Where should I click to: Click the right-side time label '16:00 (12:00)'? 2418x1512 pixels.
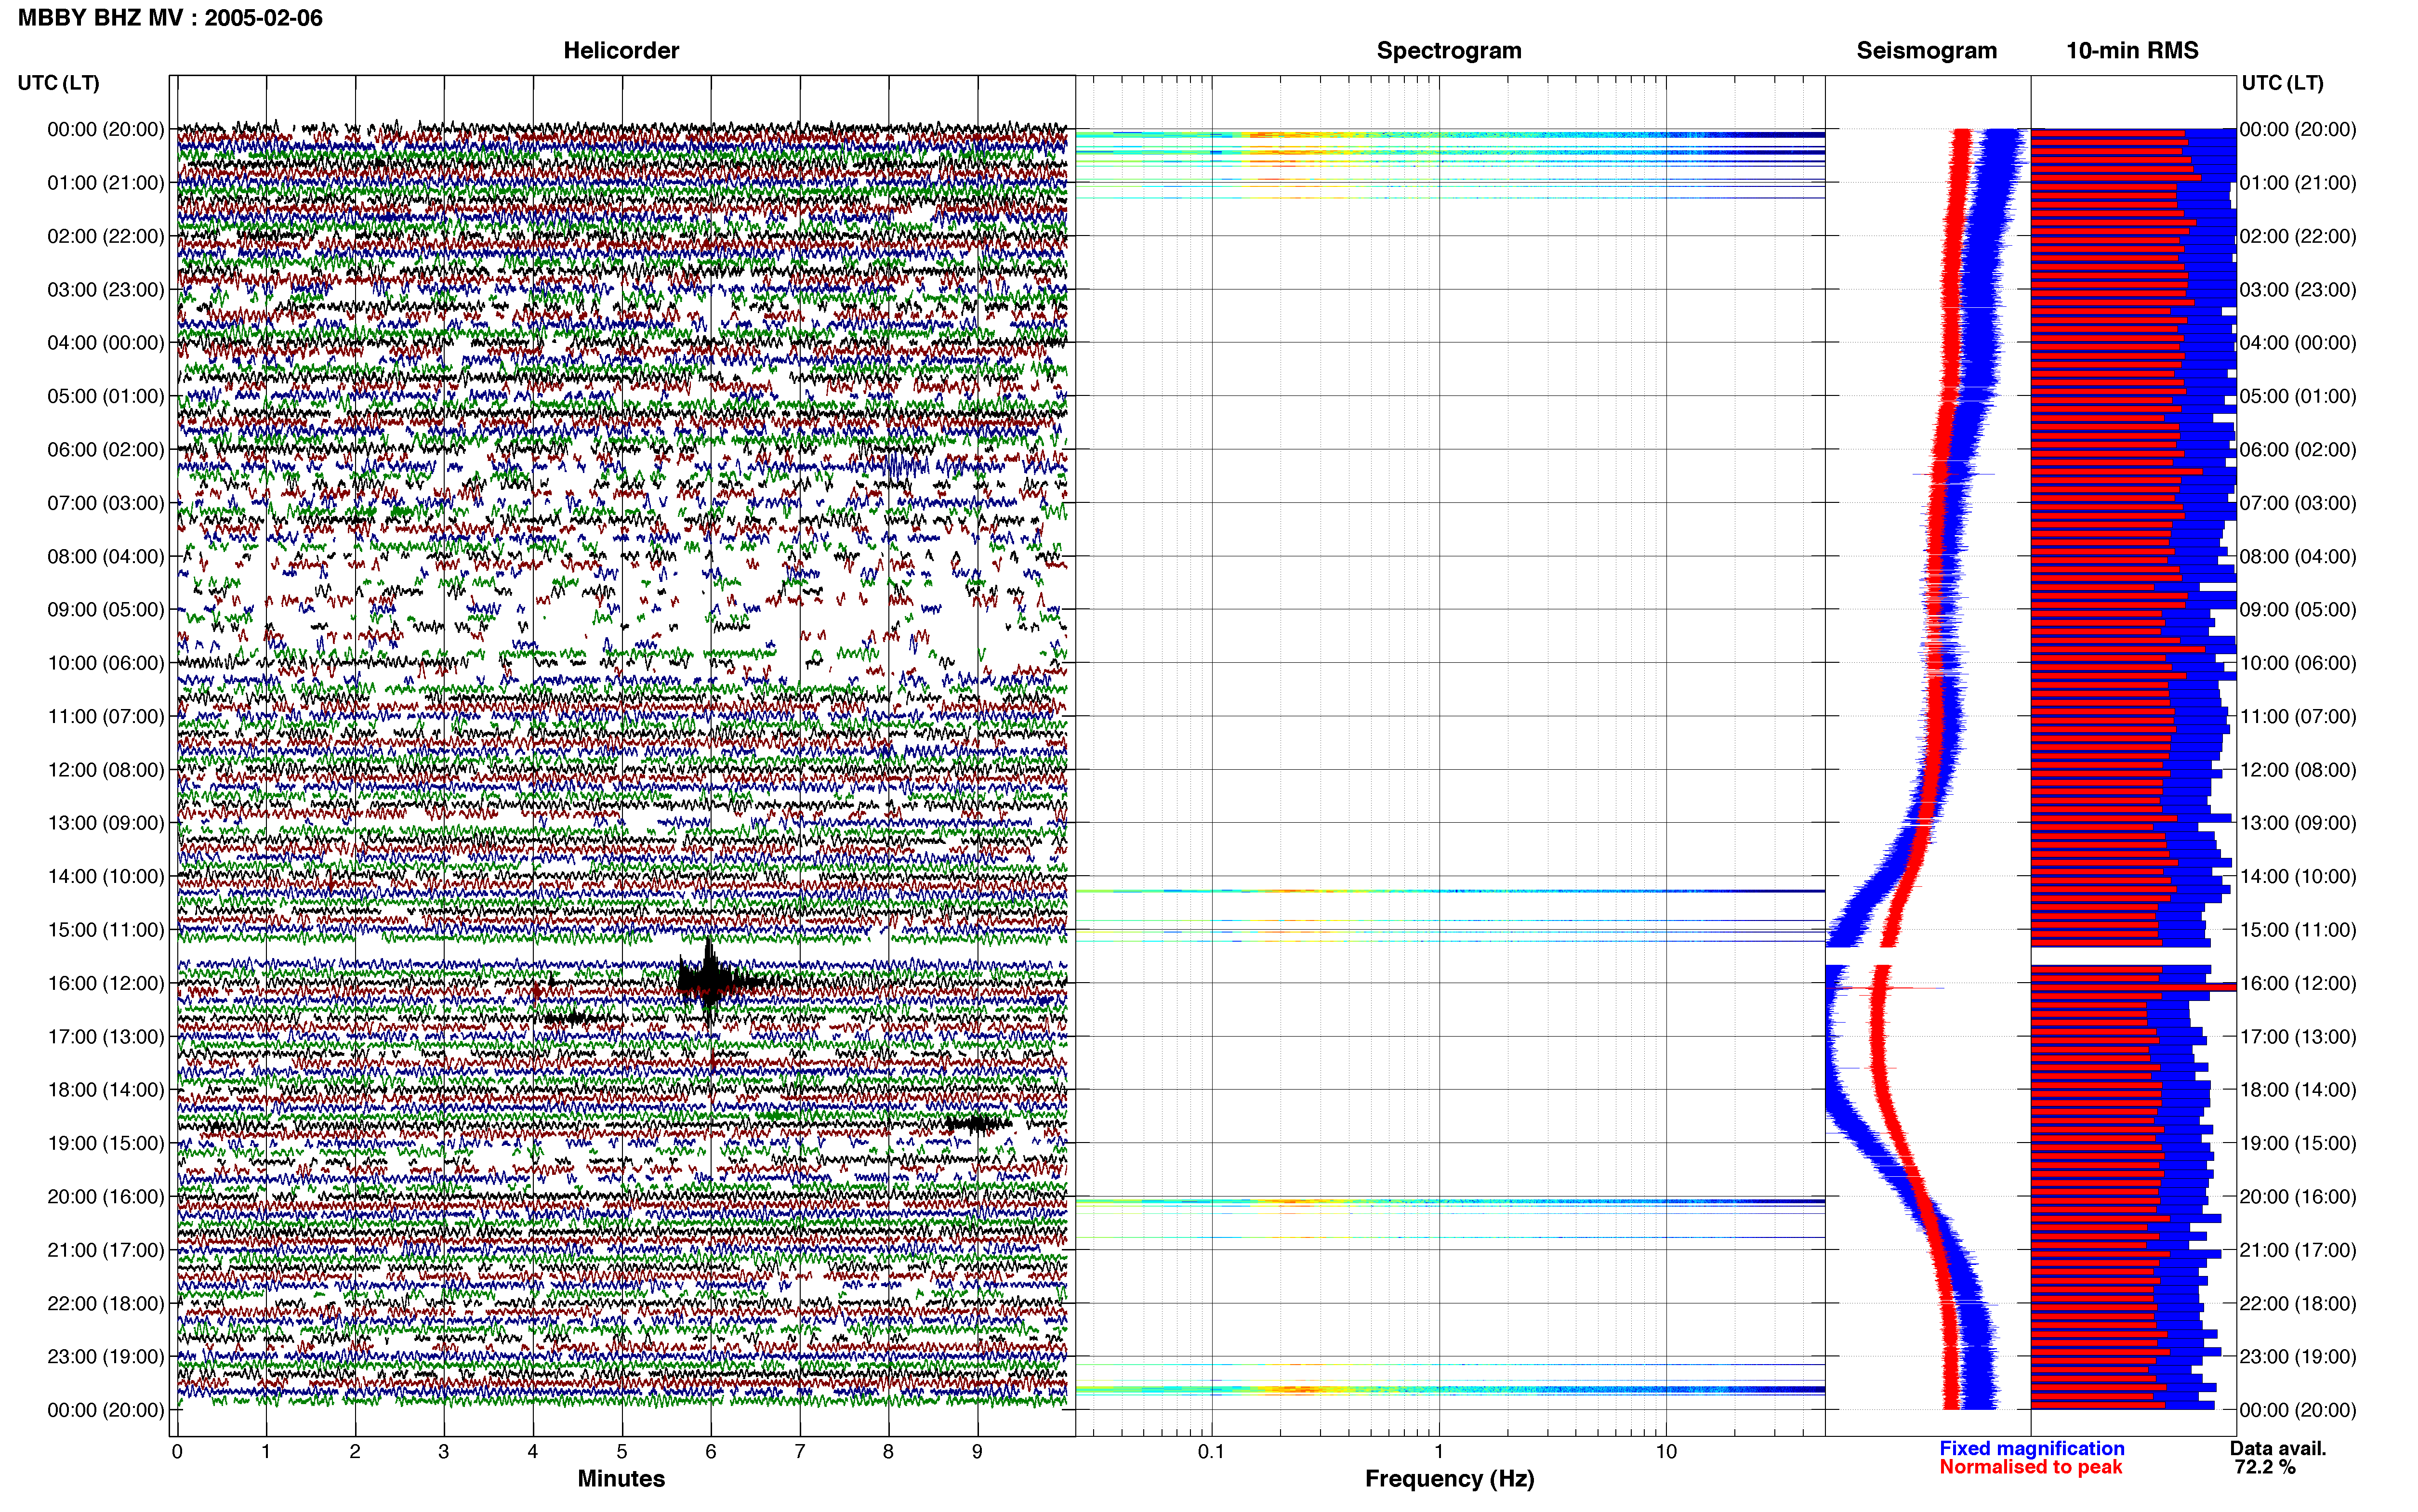coord(2298,983)
